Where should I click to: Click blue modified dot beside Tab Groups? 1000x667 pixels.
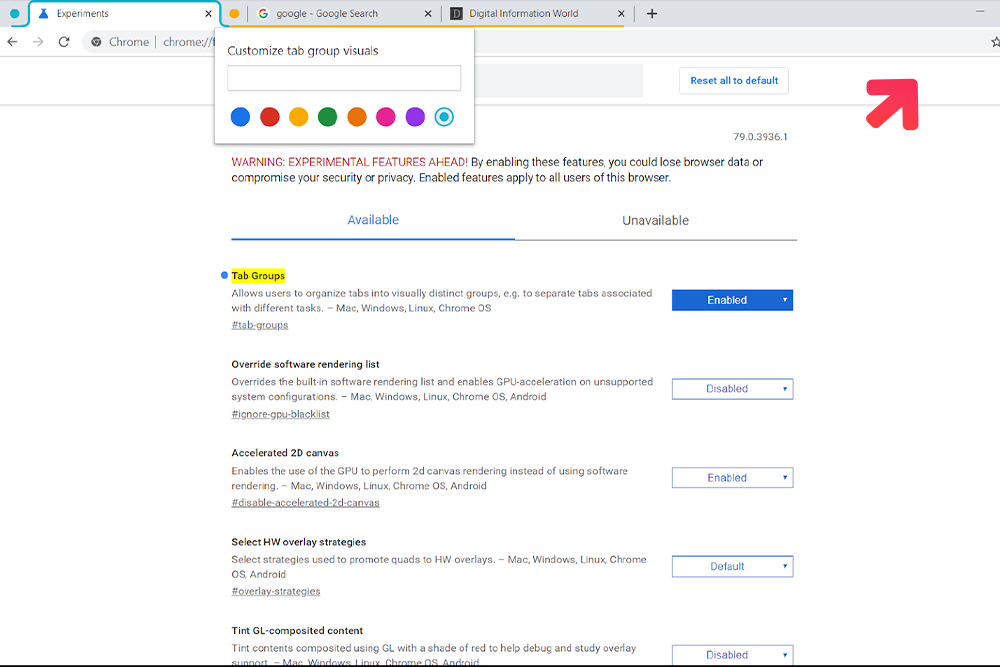pos(224,275)
